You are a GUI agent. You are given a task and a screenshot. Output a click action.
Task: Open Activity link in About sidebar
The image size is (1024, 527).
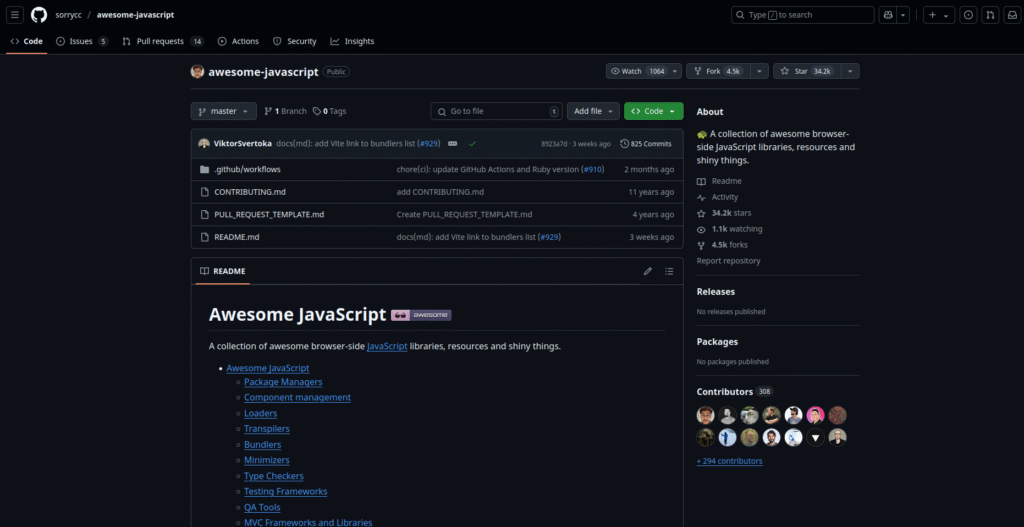(x=717, y=197)
